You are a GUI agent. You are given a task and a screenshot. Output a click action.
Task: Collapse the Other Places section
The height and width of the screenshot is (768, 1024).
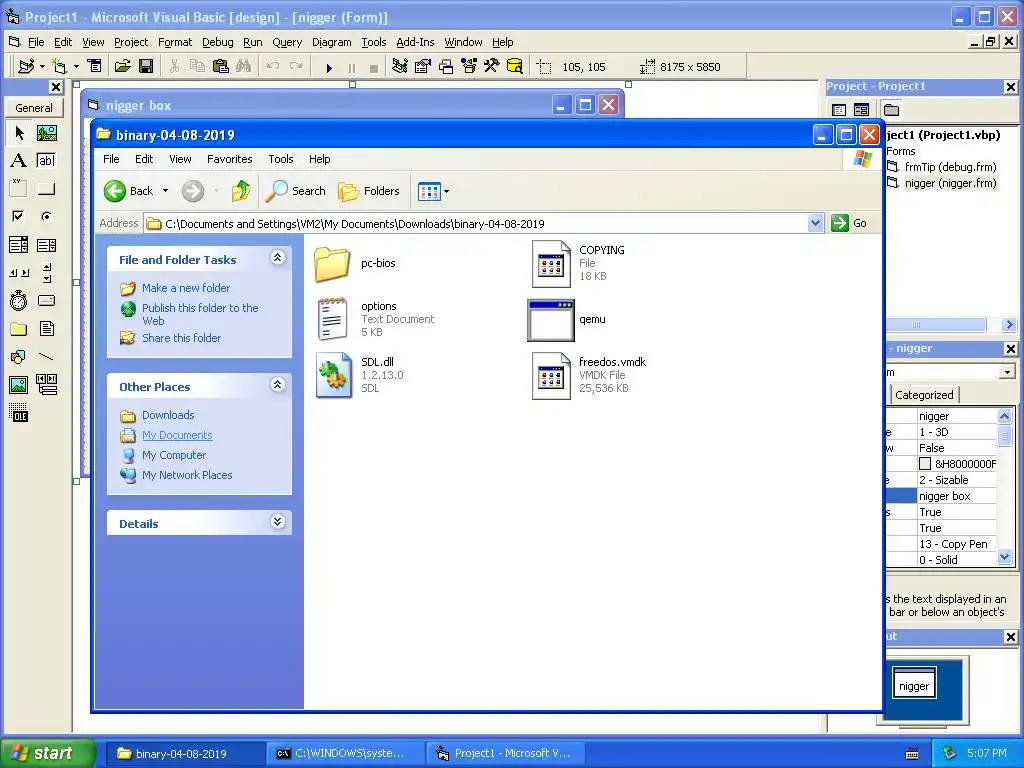coord(277,385)
